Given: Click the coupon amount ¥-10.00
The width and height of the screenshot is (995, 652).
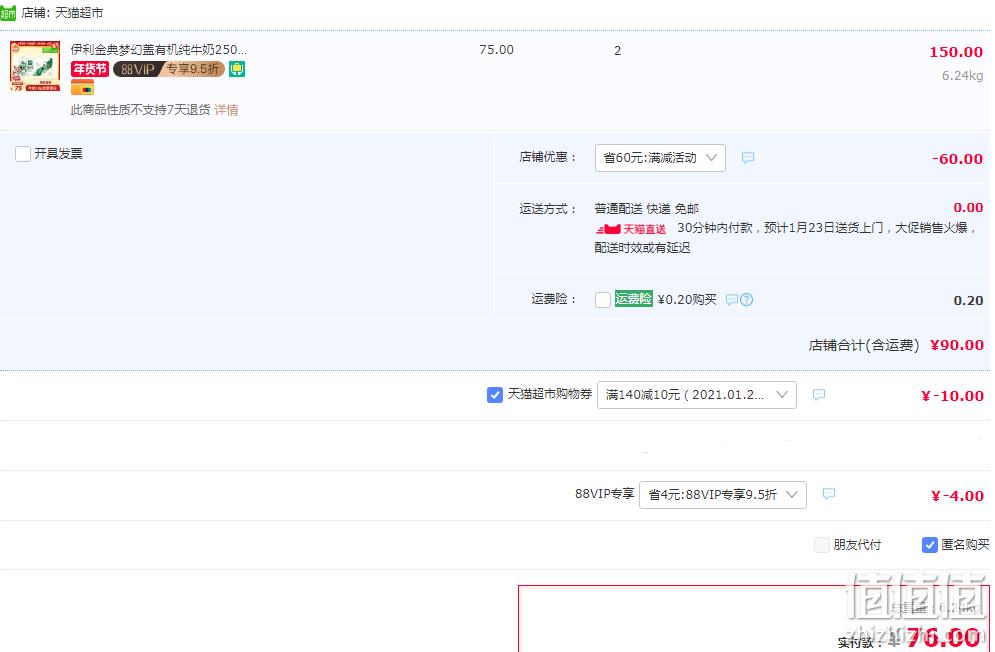Looking at the screenshot, I should click(952, 396).
